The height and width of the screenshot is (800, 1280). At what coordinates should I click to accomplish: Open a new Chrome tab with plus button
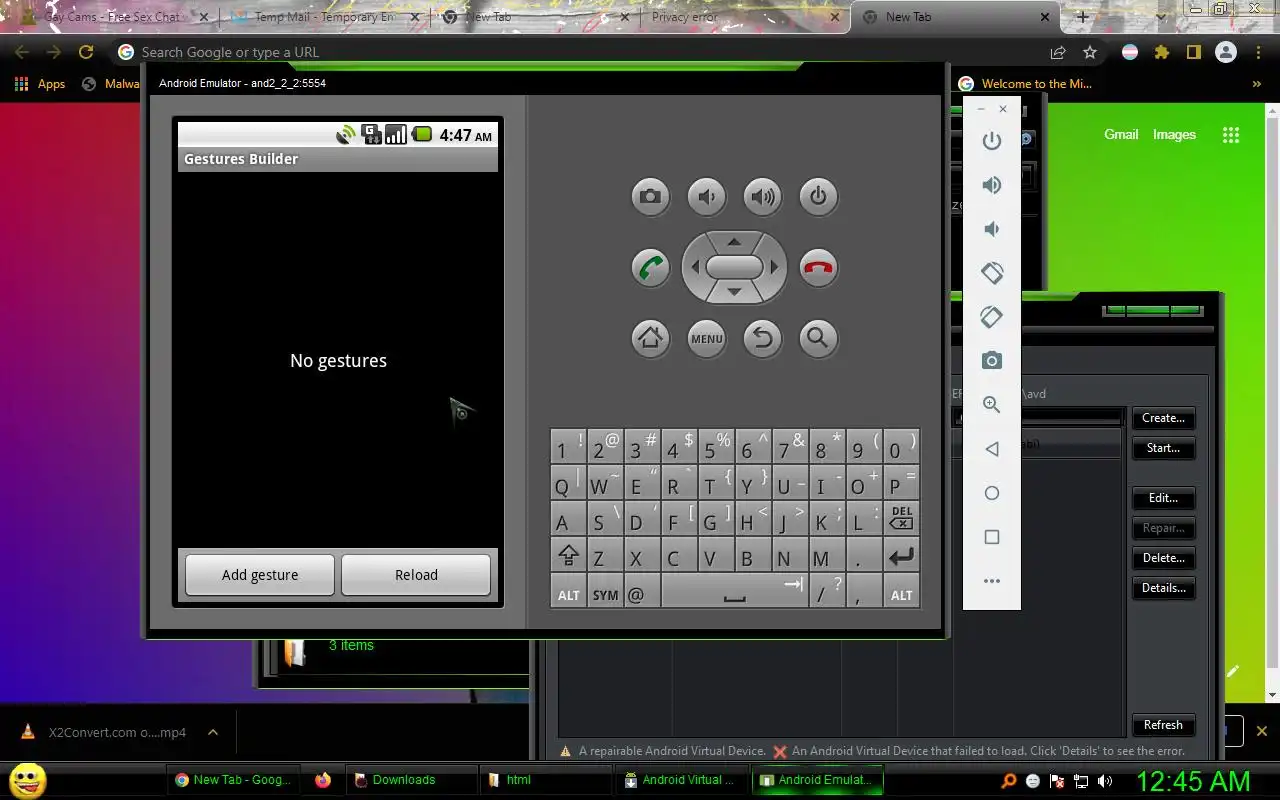point(1083,17)
